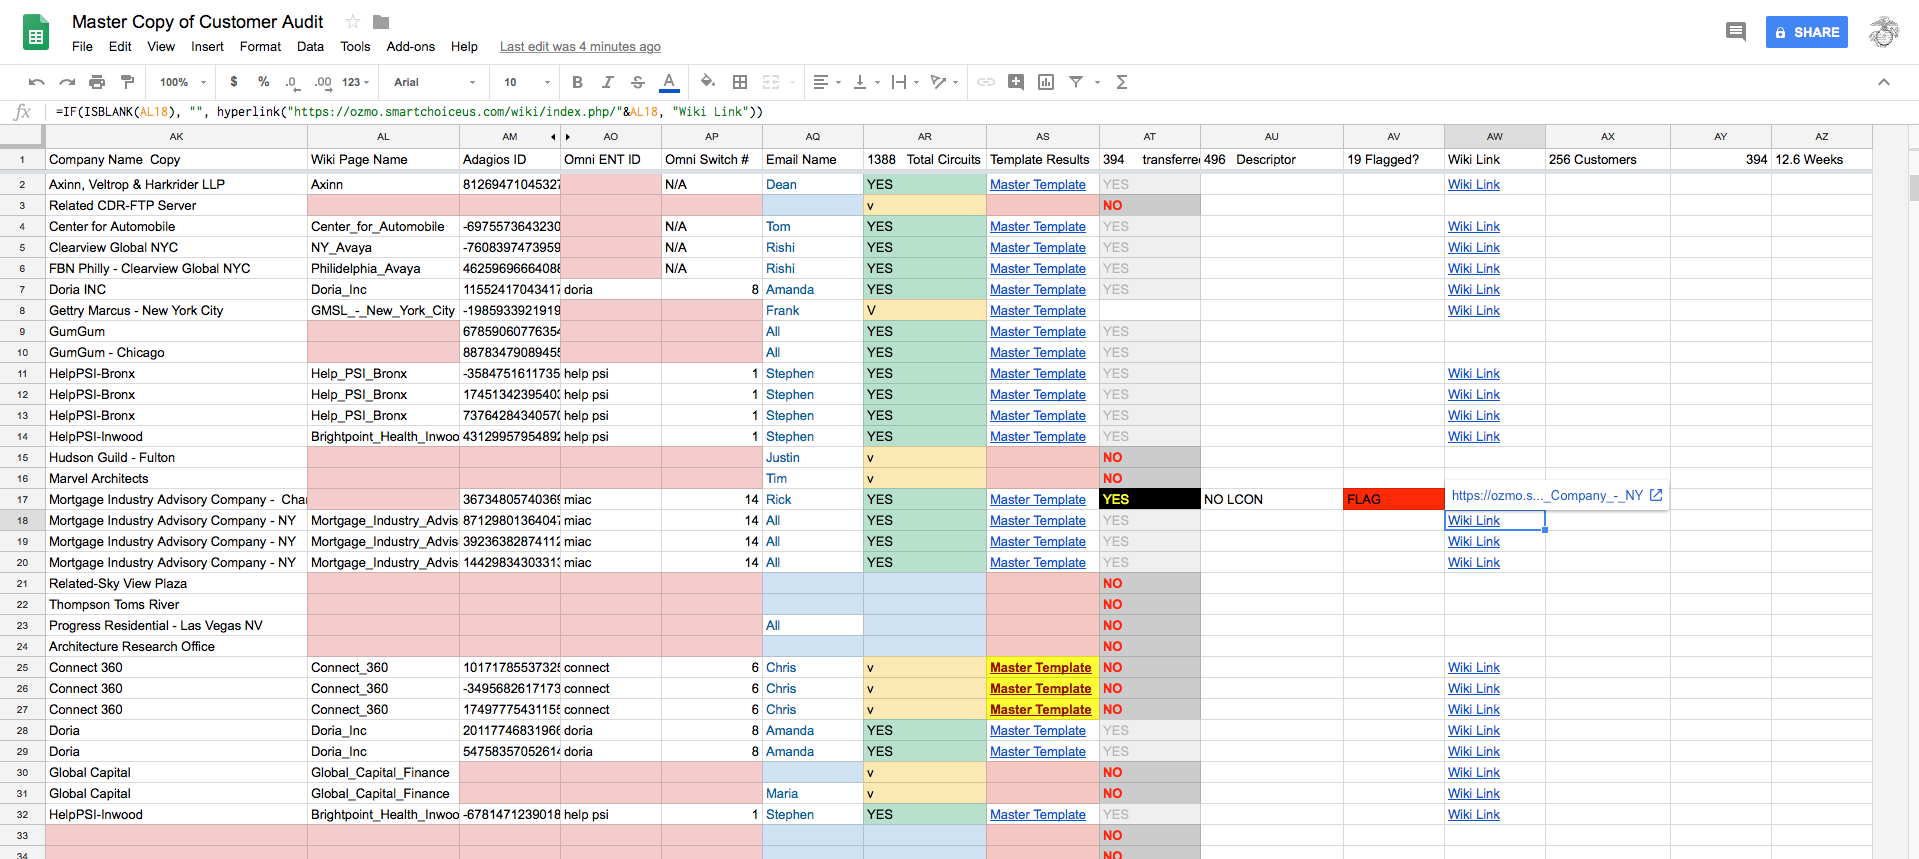Open the comments history icon
1919x859 pixels.
(1736, 32)
